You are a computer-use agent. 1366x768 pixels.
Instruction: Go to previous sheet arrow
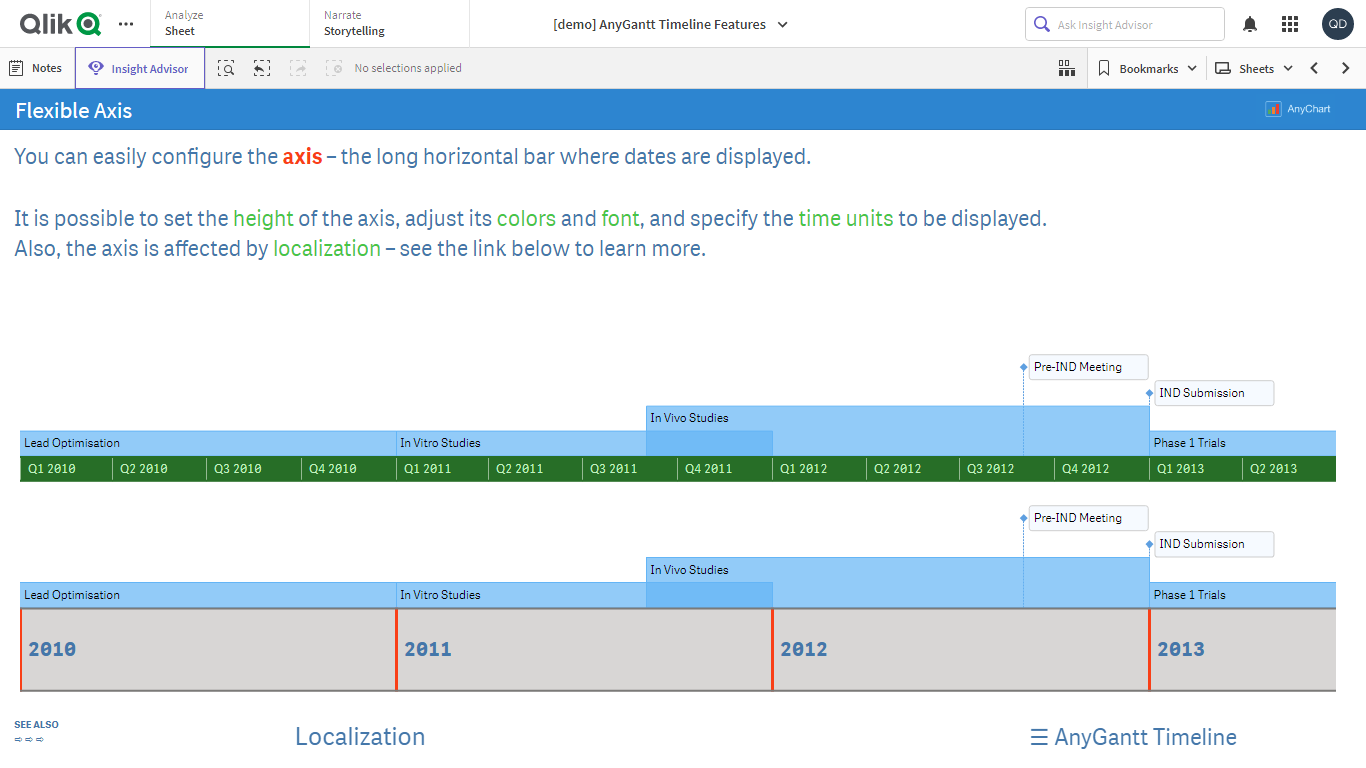1314,68
